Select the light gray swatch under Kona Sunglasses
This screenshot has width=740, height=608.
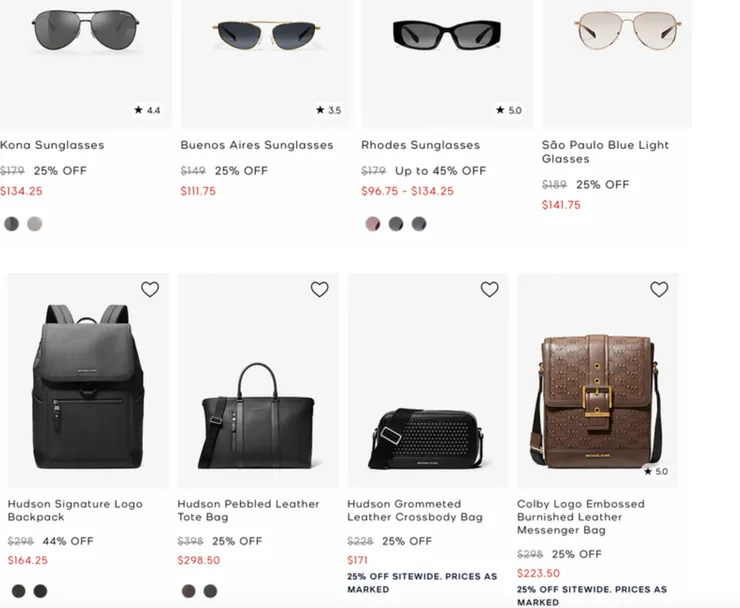[x=35, y=224]
